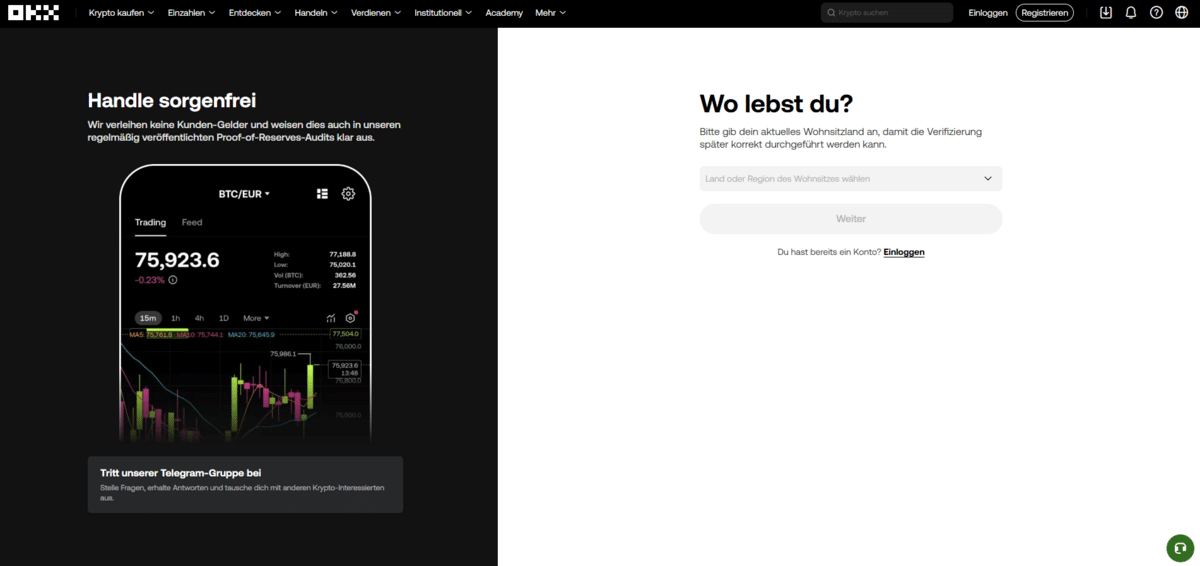Select the Trading tab in mockup
The width and height of the screenshot is (1200, 566).
pyautogui.click(x=150, y=222)
